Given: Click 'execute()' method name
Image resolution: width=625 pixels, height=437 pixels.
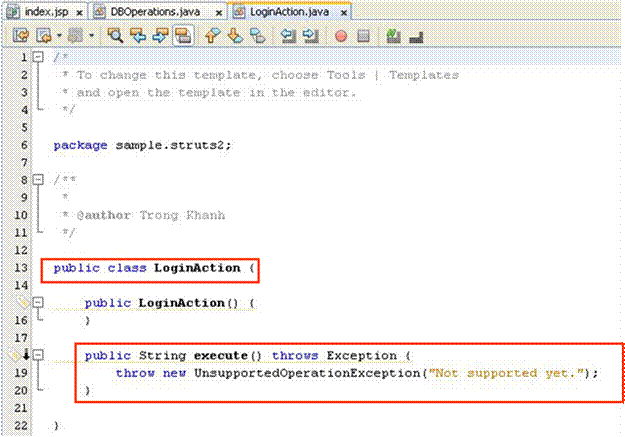Looking at the screenshot, I should 228,355.
